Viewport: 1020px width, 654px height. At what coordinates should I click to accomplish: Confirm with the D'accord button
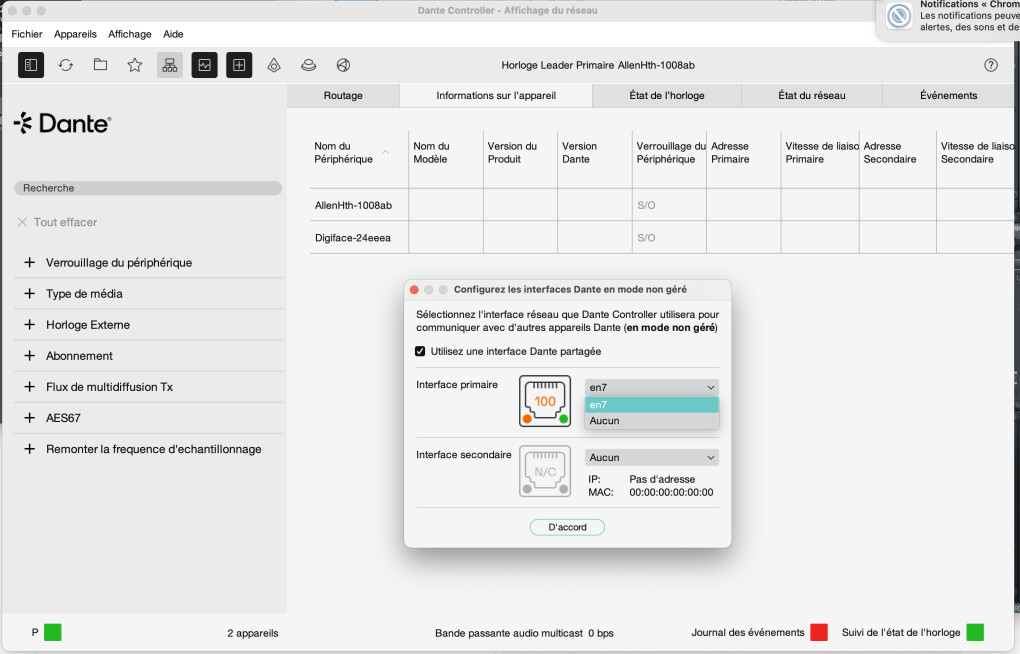567,527
